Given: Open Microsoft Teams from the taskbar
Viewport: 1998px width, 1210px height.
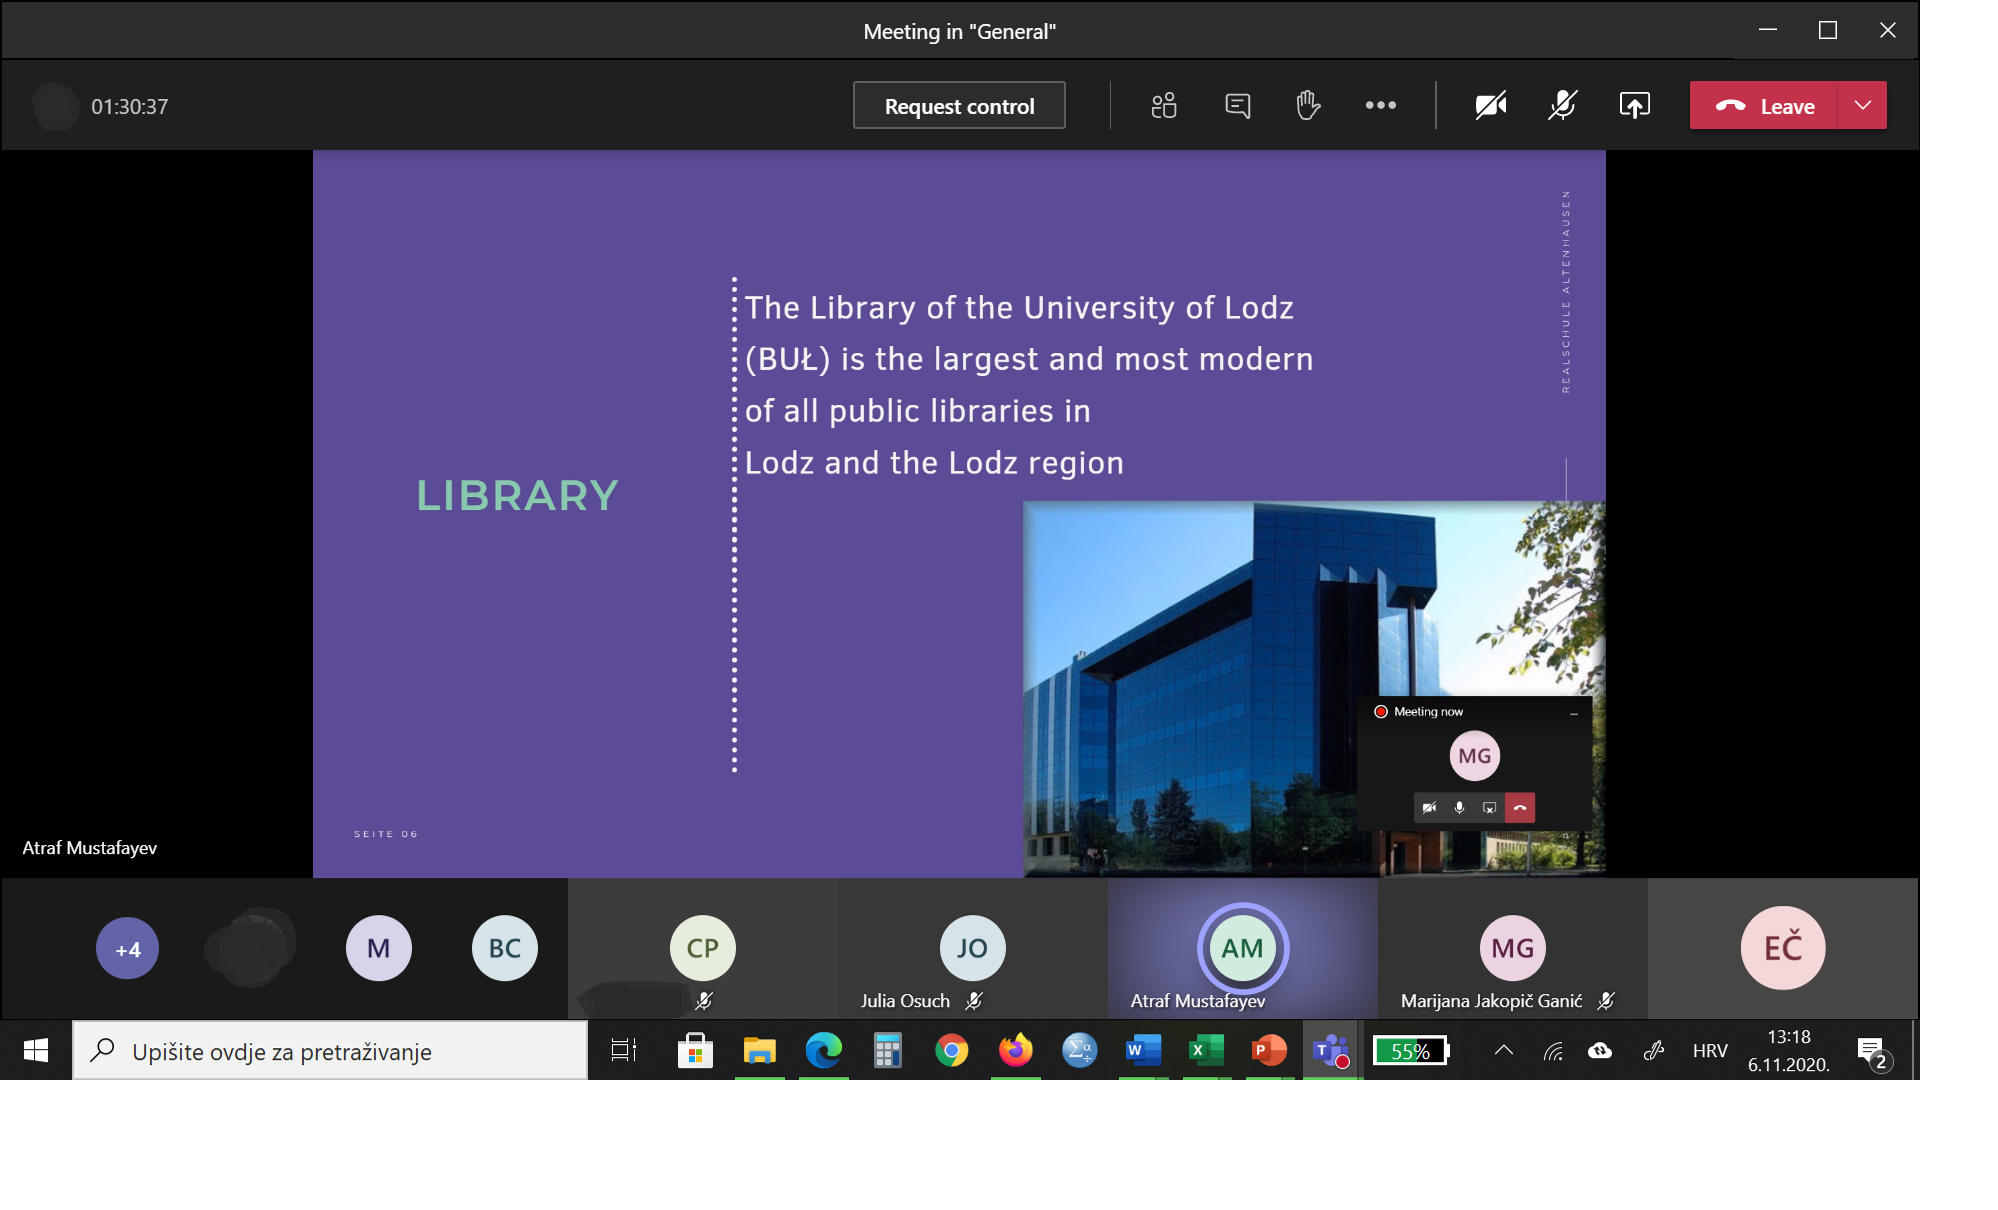Looking at the screenshot, I should pos(1330,1051).
